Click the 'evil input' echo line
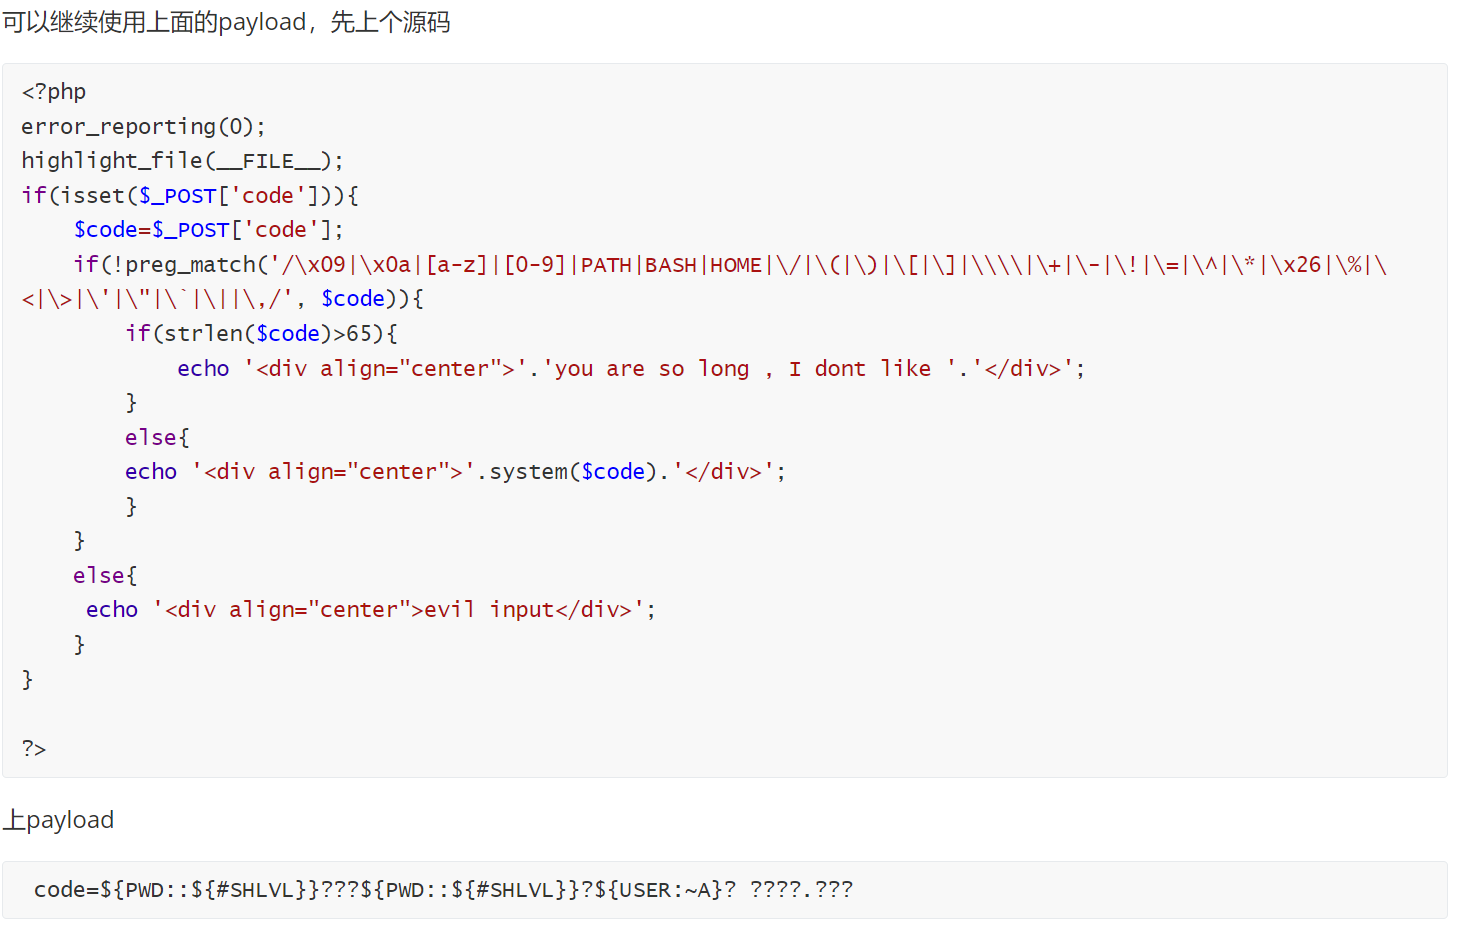Image resolution: width=1468 pixels, height=935 pixels. [371, 610]
